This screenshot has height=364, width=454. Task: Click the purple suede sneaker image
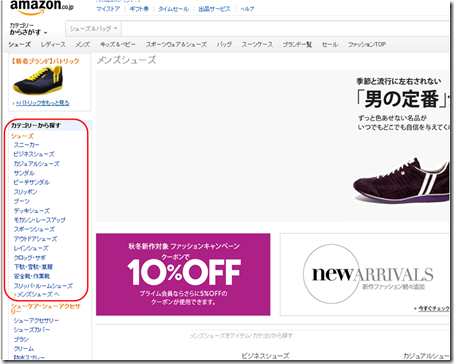401,181
